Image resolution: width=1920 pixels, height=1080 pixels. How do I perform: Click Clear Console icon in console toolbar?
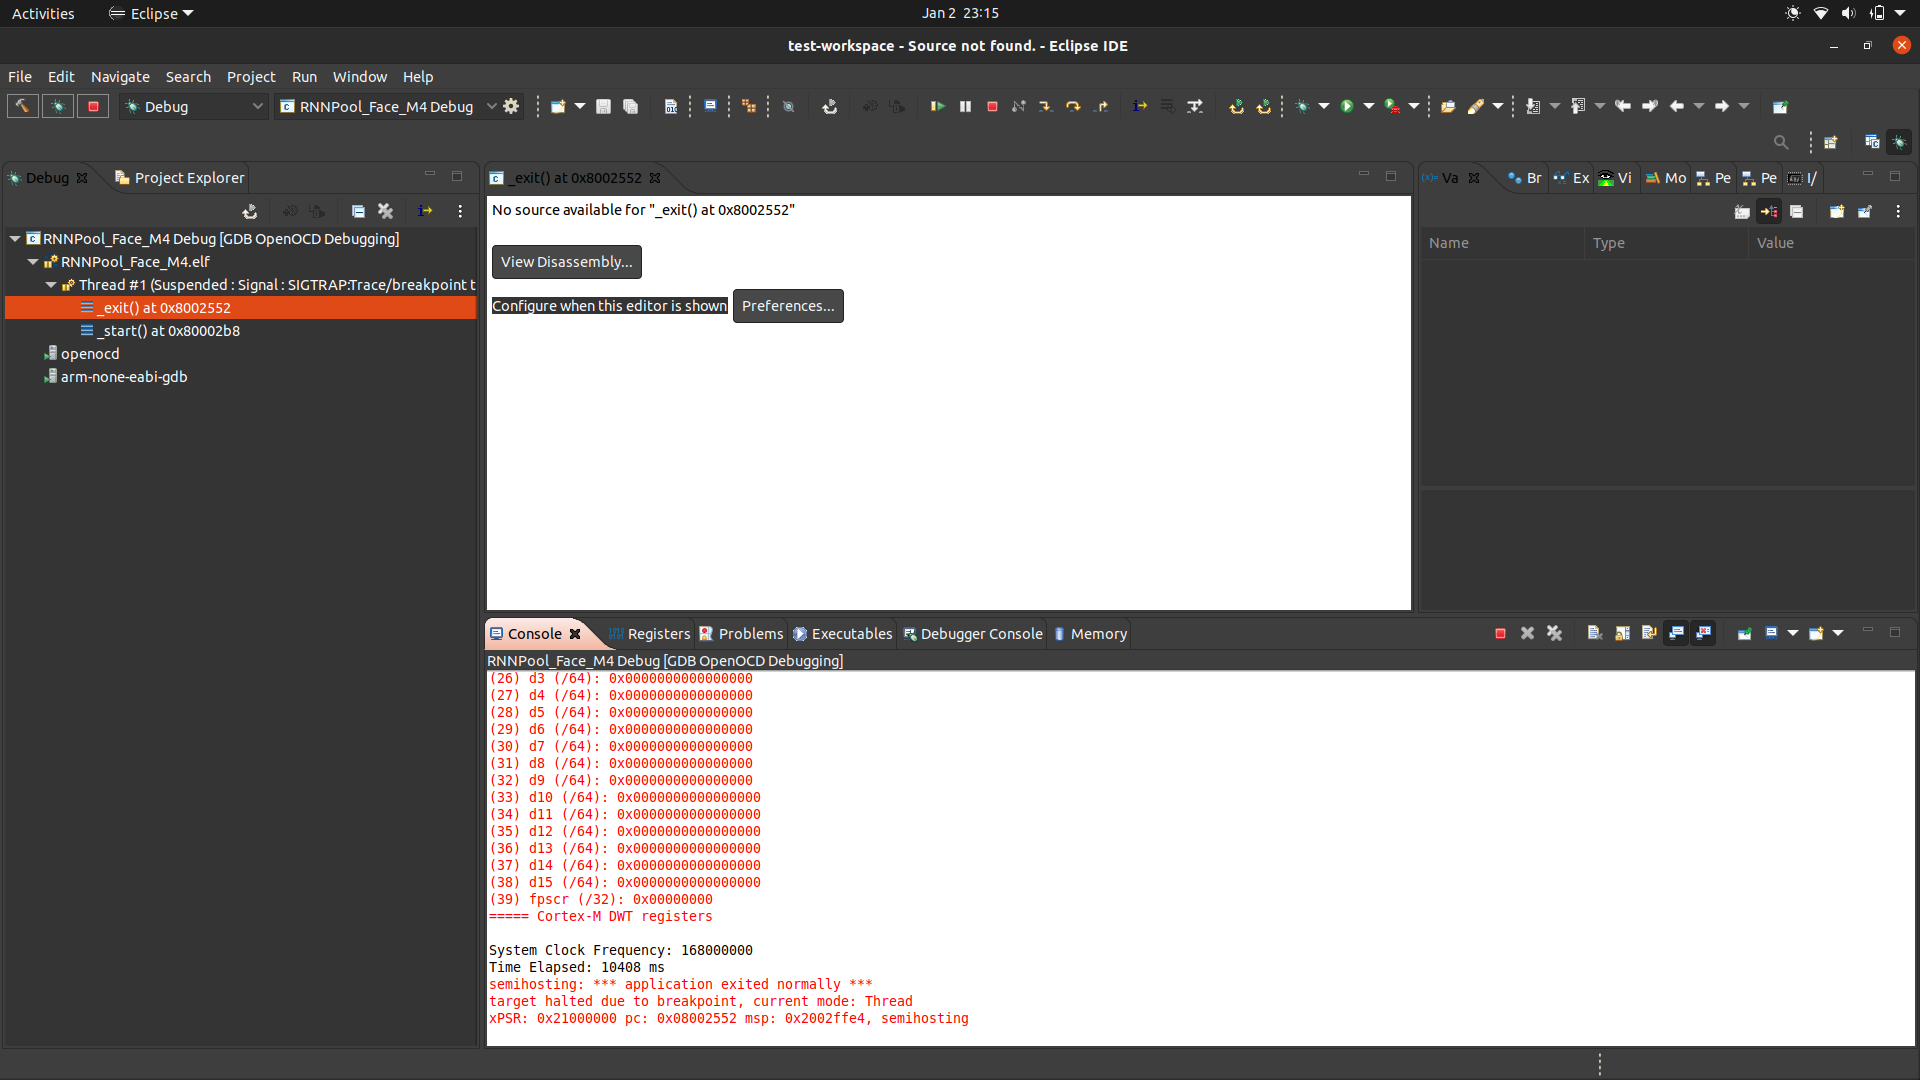pos(1595,633)
